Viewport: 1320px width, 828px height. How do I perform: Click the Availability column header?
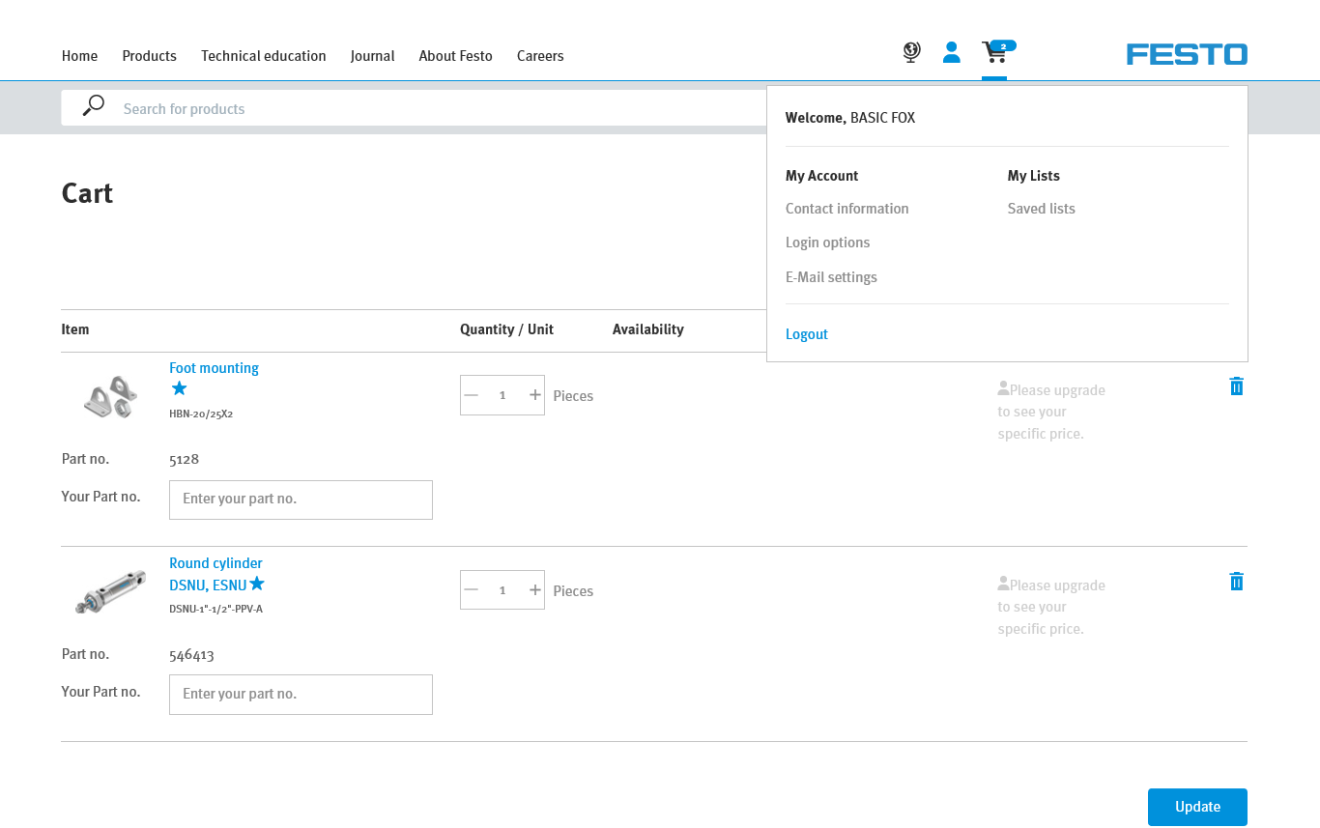click(648, 330)
